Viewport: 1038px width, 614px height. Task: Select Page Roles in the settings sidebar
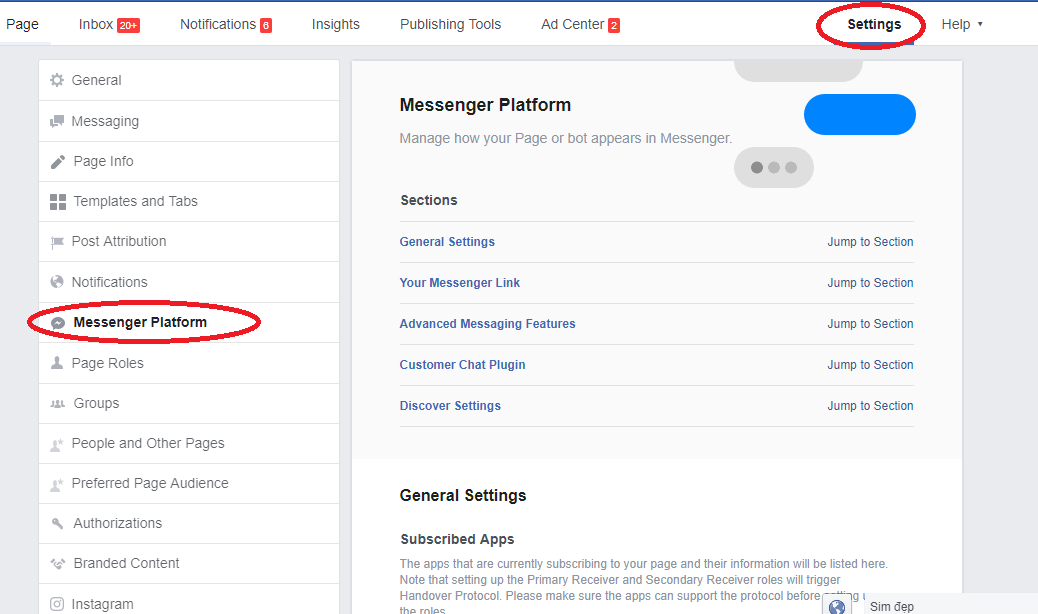(x=107, y=363)
